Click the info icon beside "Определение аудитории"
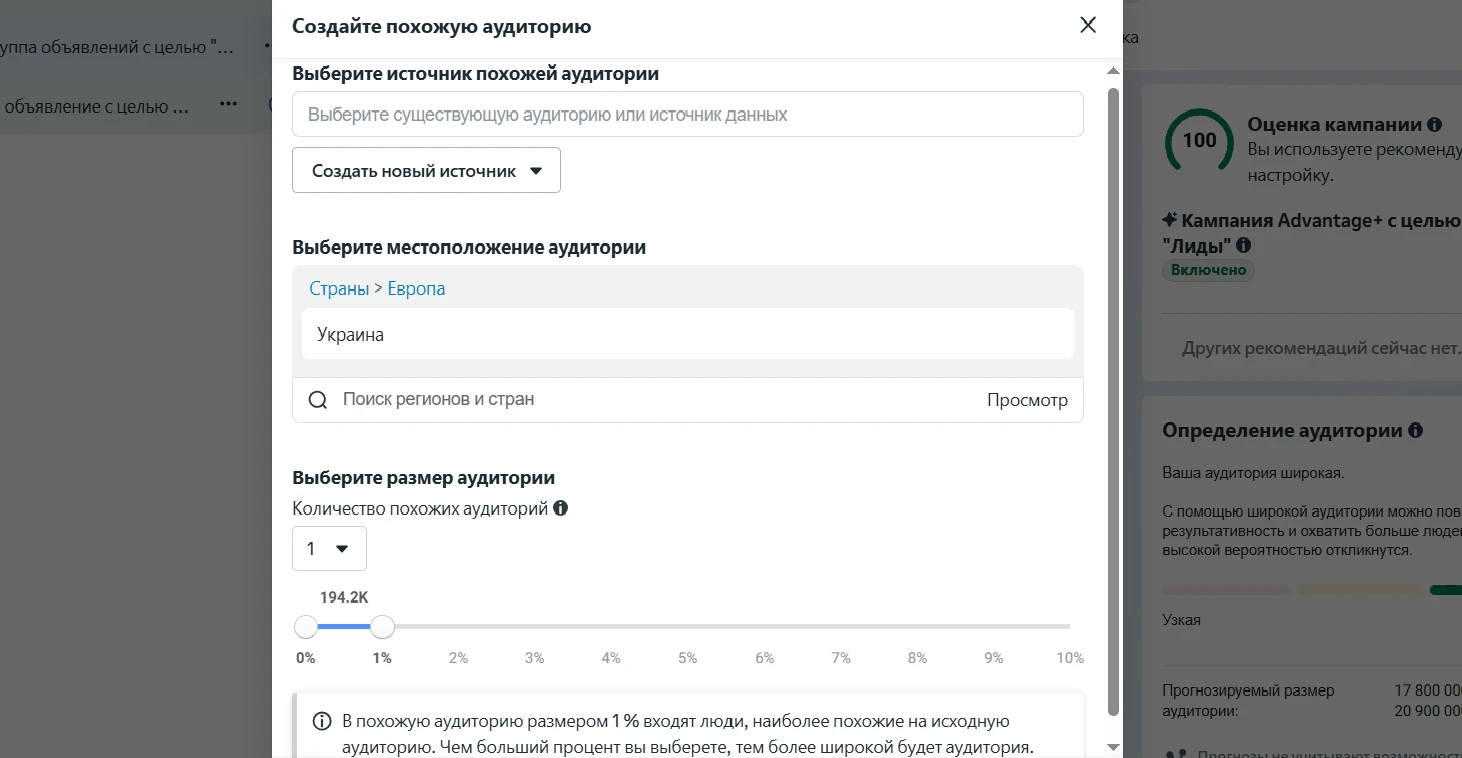The image size is (1462, 758). click(x=1415, y=430)
